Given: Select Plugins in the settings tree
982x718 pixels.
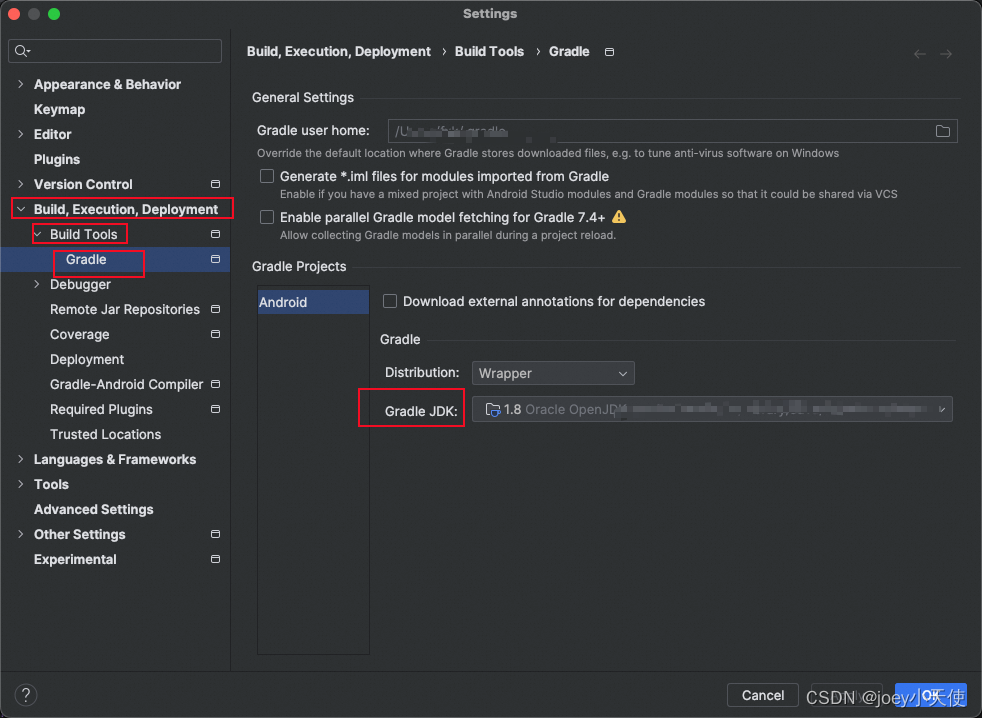Looking at the screenshot, I should pos(57,159).
